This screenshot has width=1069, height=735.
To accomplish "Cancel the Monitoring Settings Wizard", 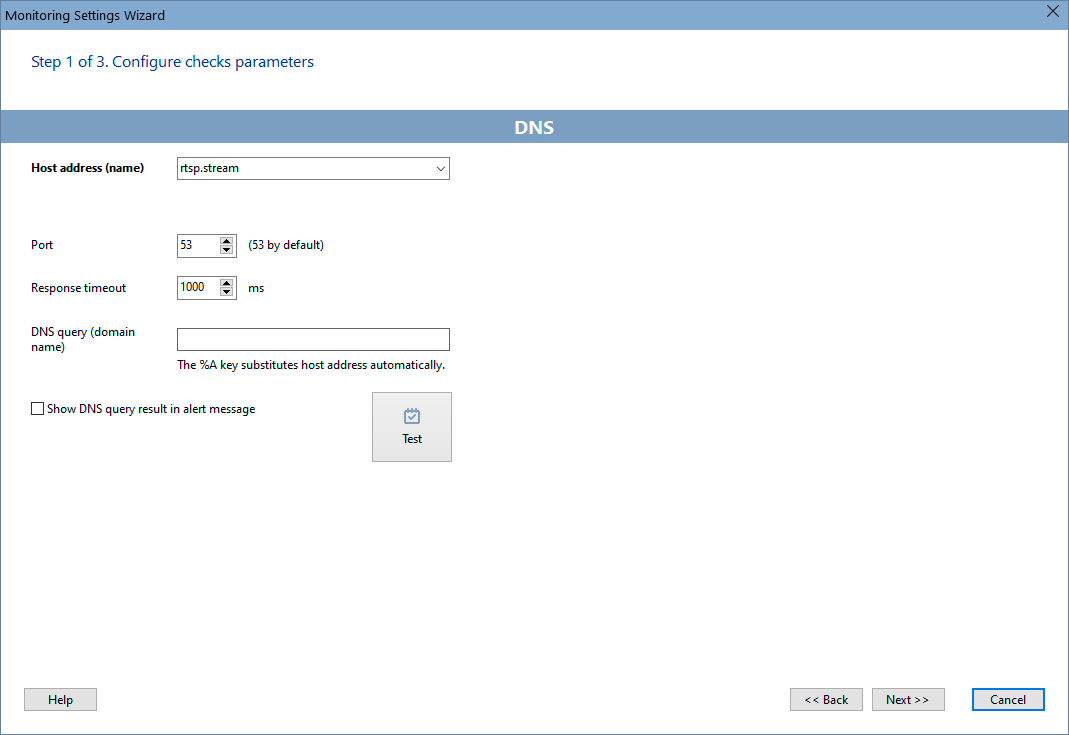I will [x=1008, y=699].
